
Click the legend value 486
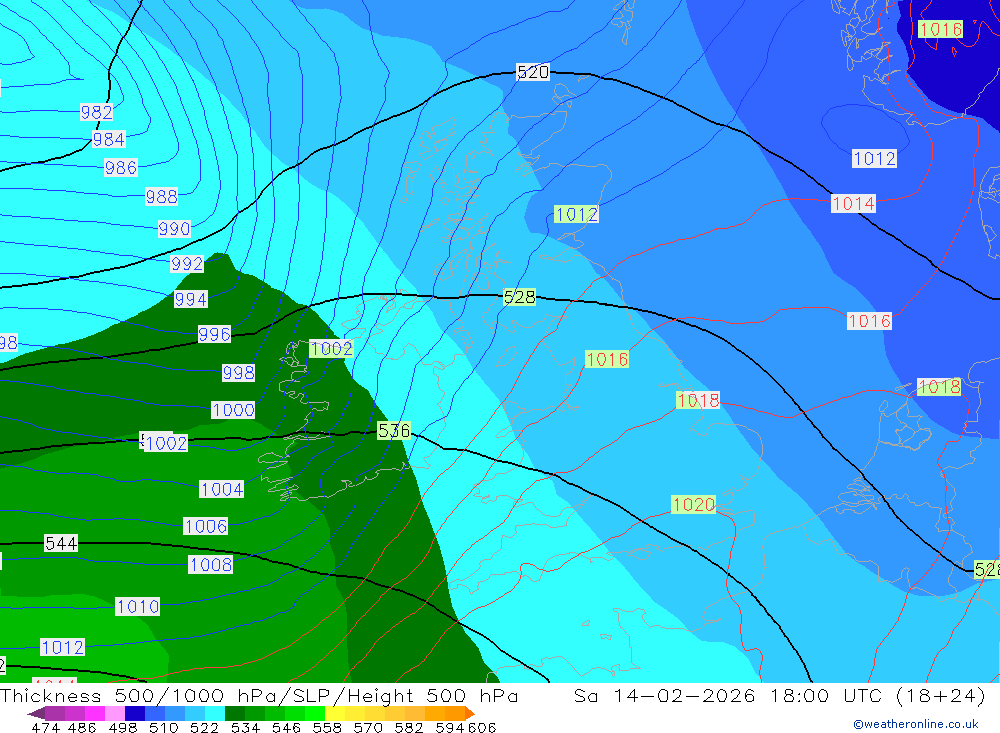click(82, 728)
